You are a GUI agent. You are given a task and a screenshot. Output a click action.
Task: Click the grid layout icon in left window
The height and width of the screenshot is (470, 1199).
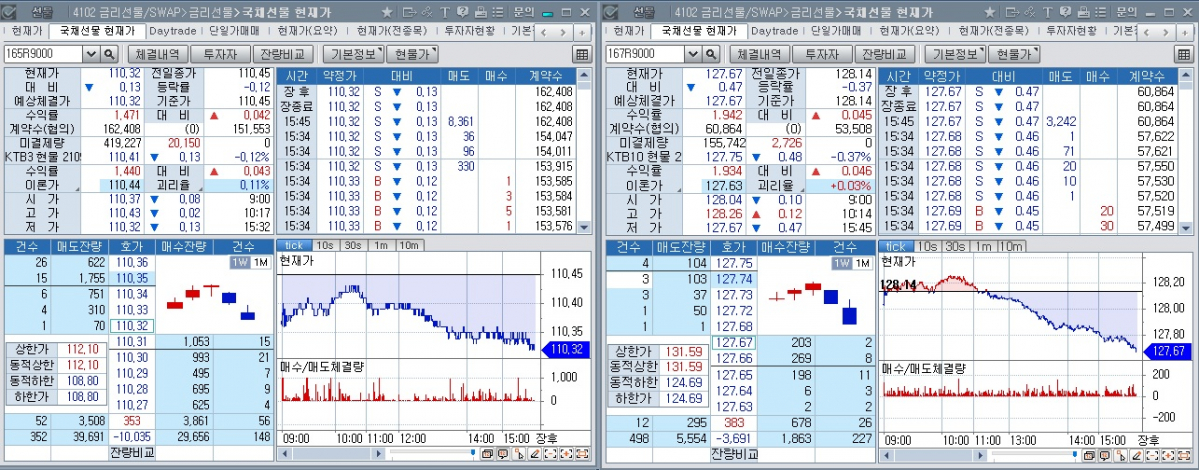[x=581, y=54]
